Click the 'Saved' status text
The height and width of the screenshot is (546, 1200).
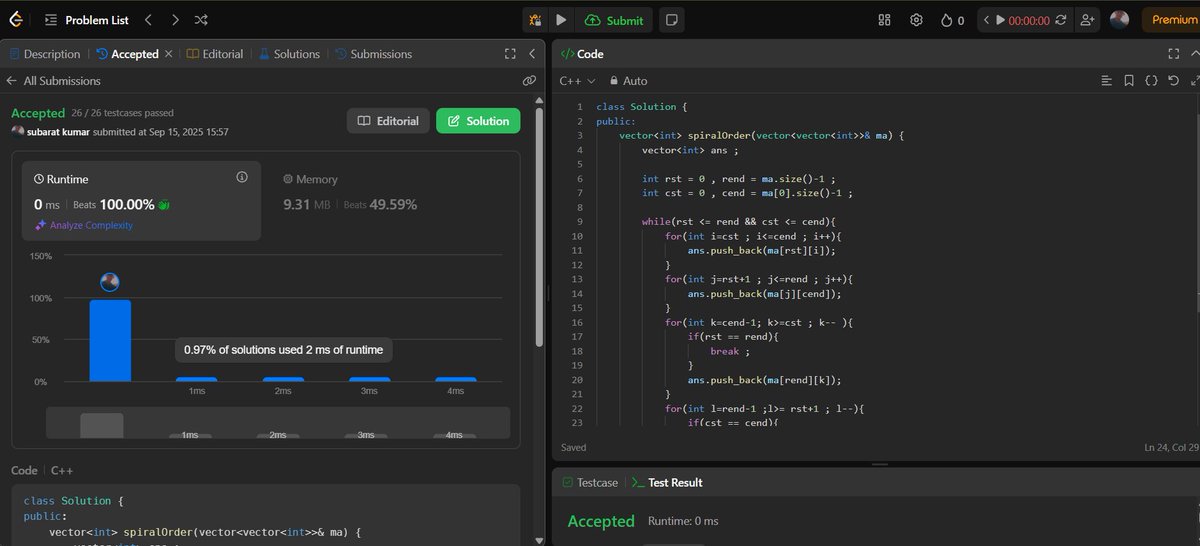(x=574, y=448)
